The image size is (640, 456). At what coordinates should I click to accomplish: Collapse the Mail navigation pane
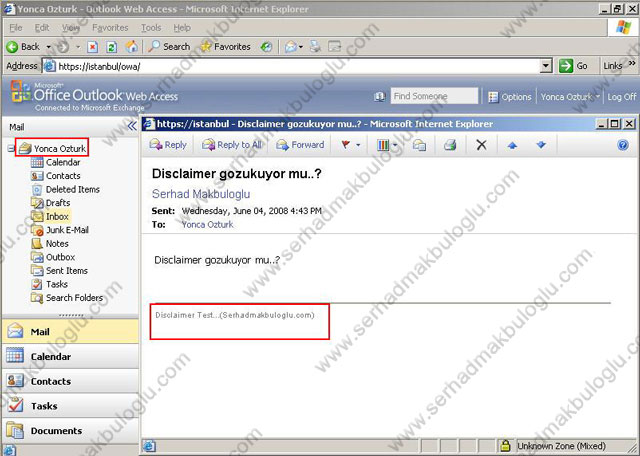point(132,126)
